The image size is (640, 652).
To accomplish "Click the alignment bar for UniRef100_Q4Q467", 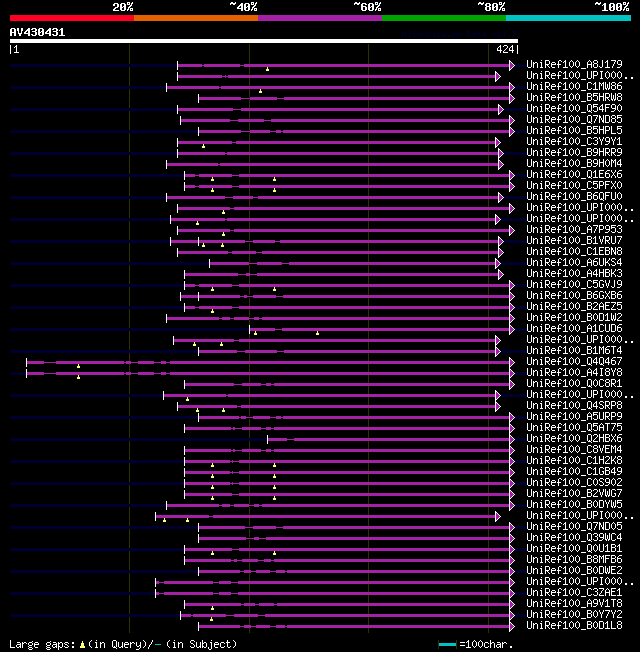I will tap(268, 363).
